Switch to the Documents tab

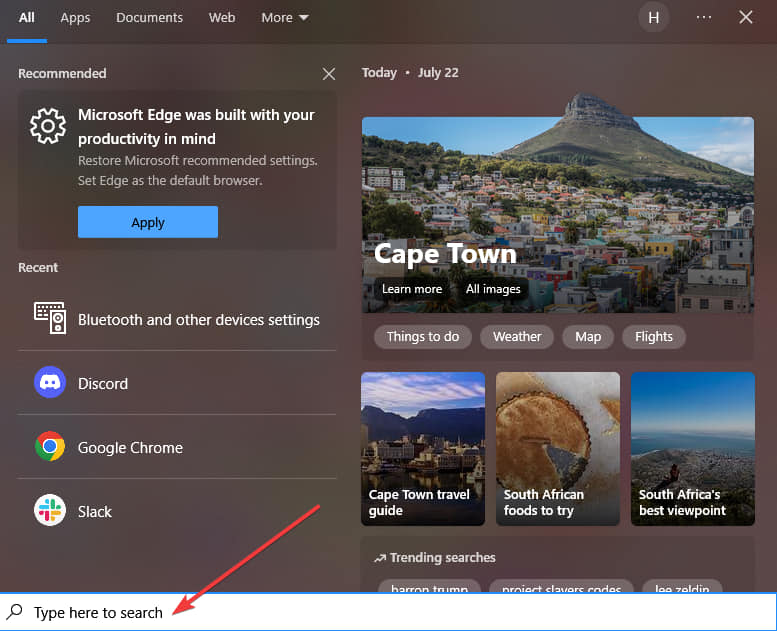click(149, 18)
